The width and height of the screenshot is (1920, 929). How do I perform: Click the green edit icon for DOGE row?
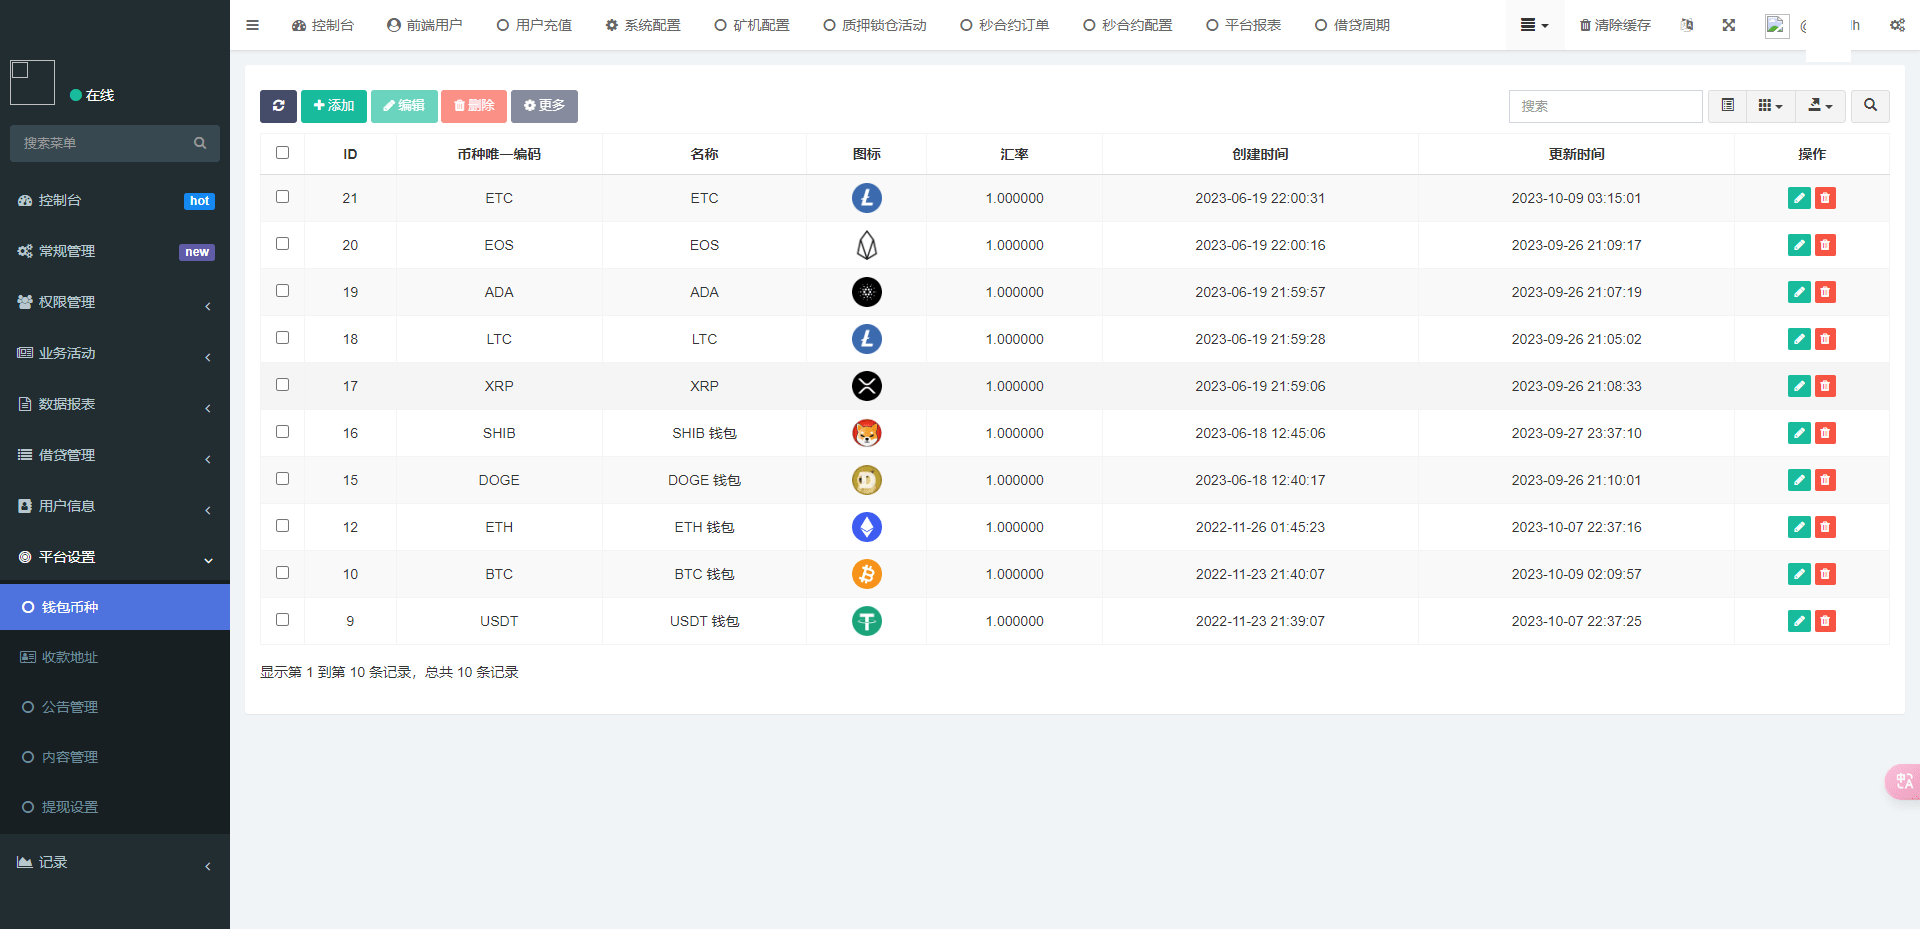[x=1798, y=480]
